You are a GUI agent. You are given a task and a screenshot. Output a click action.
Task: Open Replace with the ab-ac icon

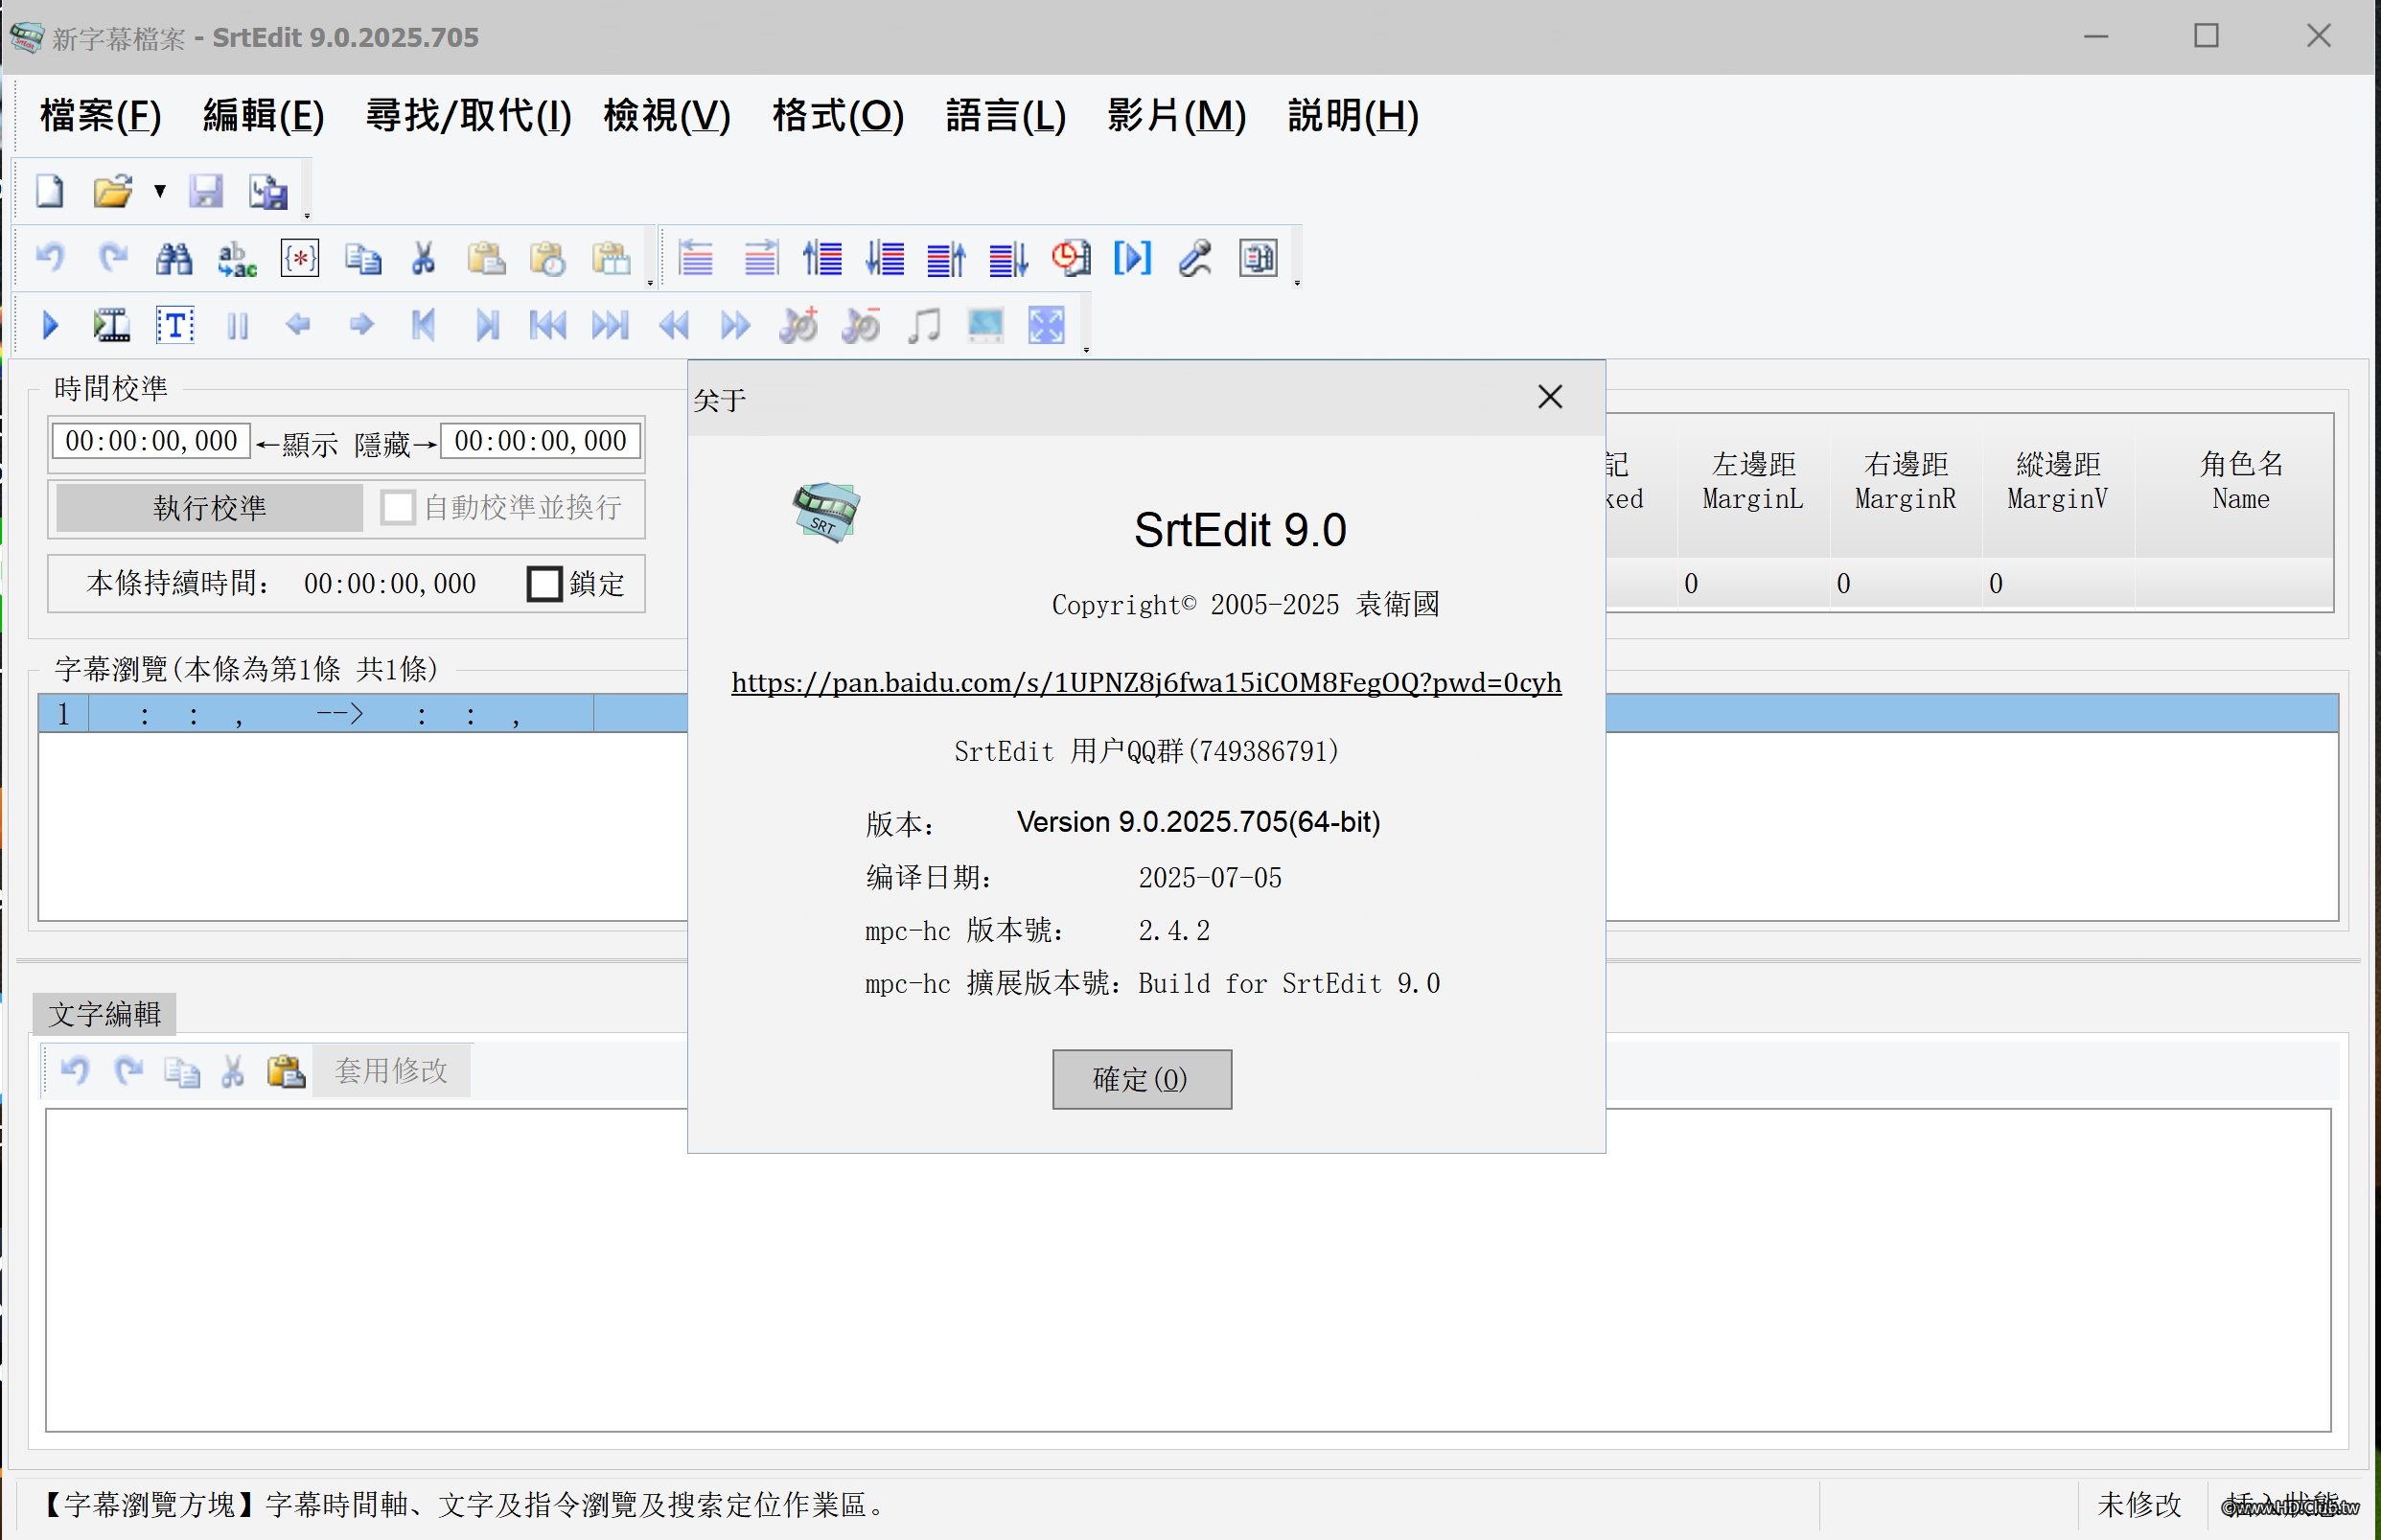(x=237, y=258)
